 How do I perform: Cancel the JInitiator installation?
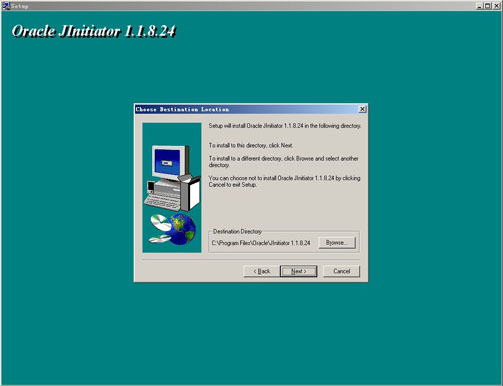342,271
